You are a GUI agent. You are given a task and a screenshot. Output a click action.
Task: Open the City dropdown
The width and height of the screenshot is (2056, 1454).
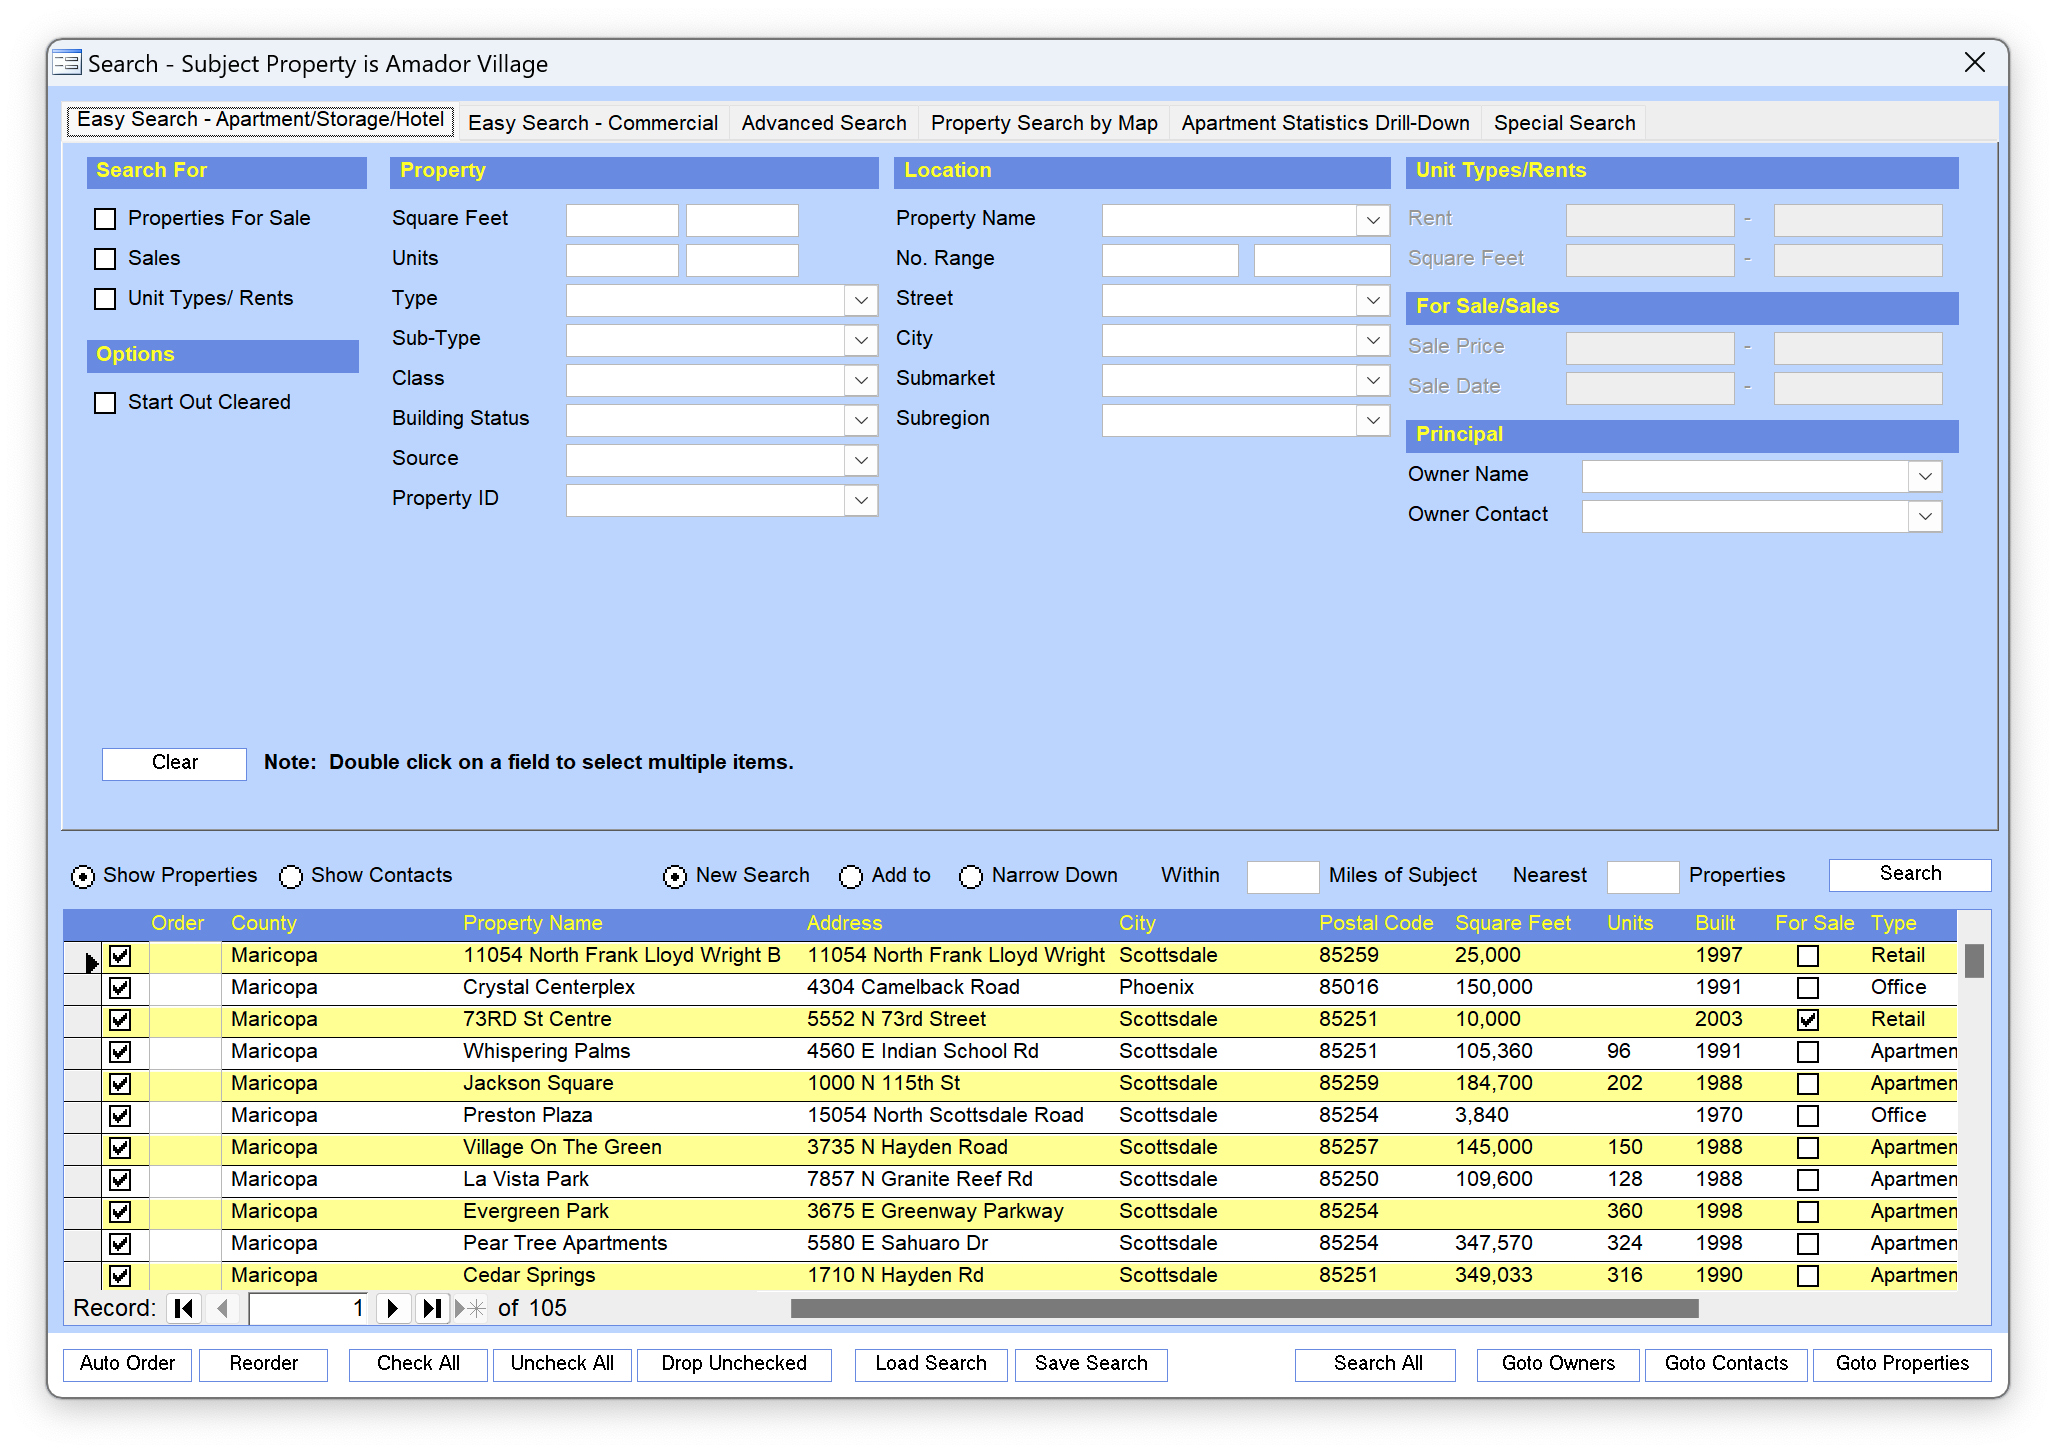(1373, 340)
